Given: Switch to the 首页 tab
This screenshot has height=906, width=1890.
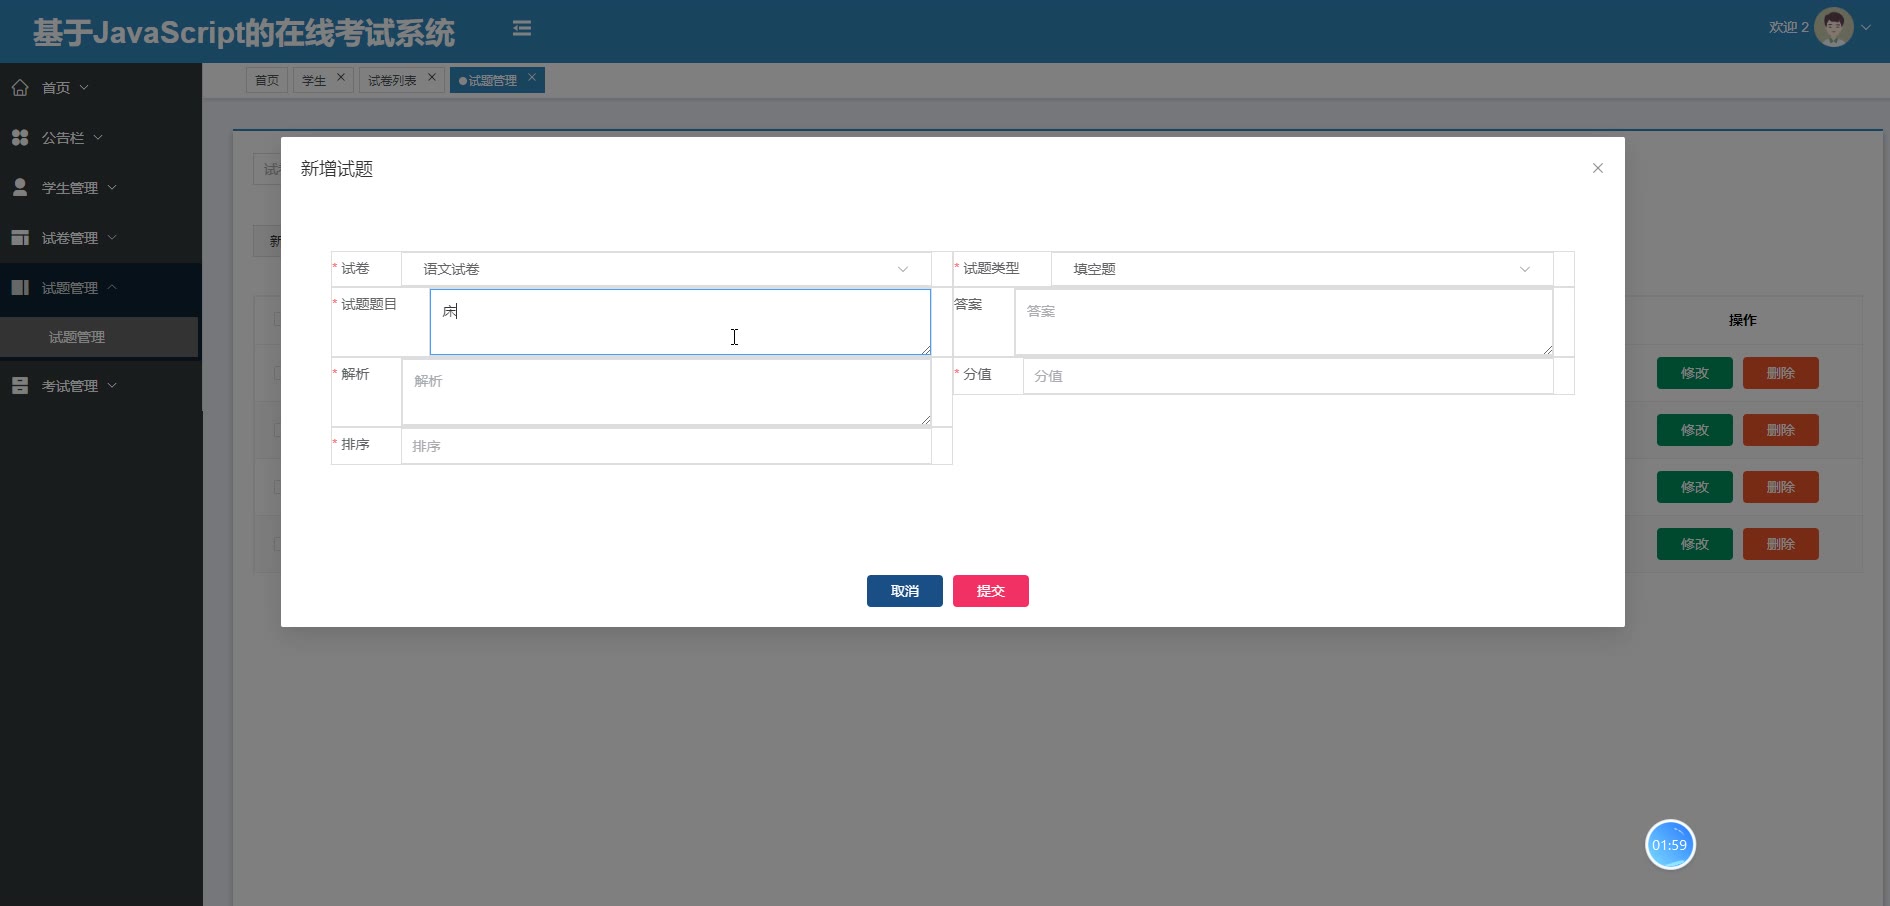Looking at the screenshot, I should 267,80.
